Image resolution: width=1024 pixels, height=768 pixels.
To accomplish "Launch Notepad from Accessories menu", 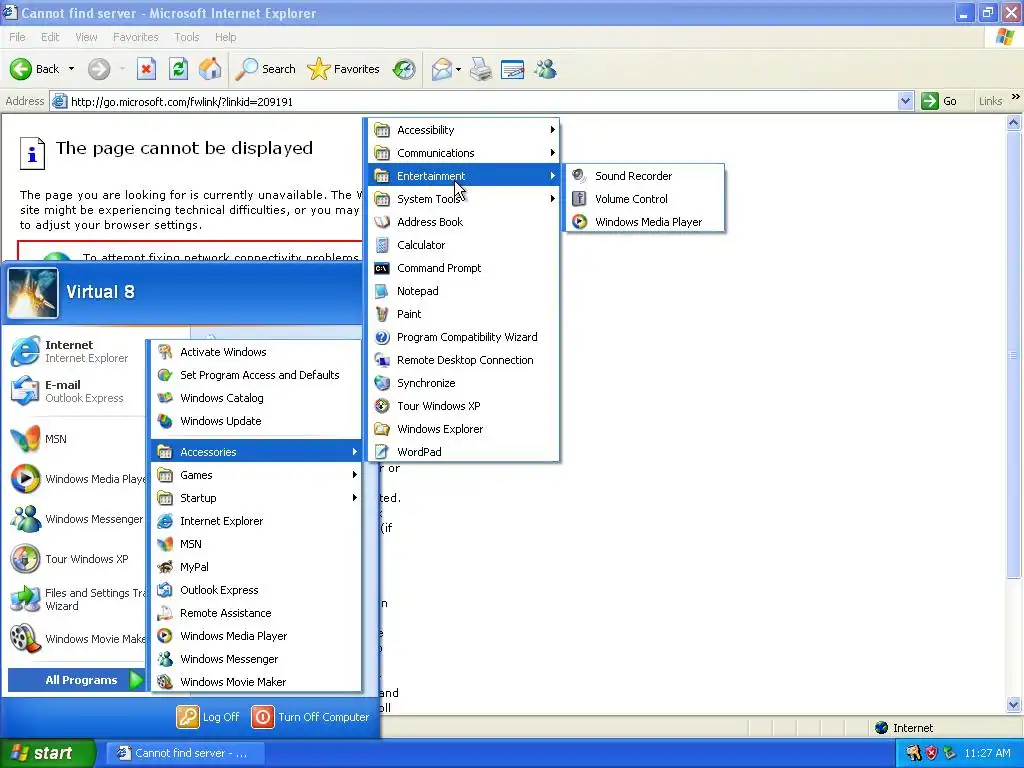I will point(464,291).
